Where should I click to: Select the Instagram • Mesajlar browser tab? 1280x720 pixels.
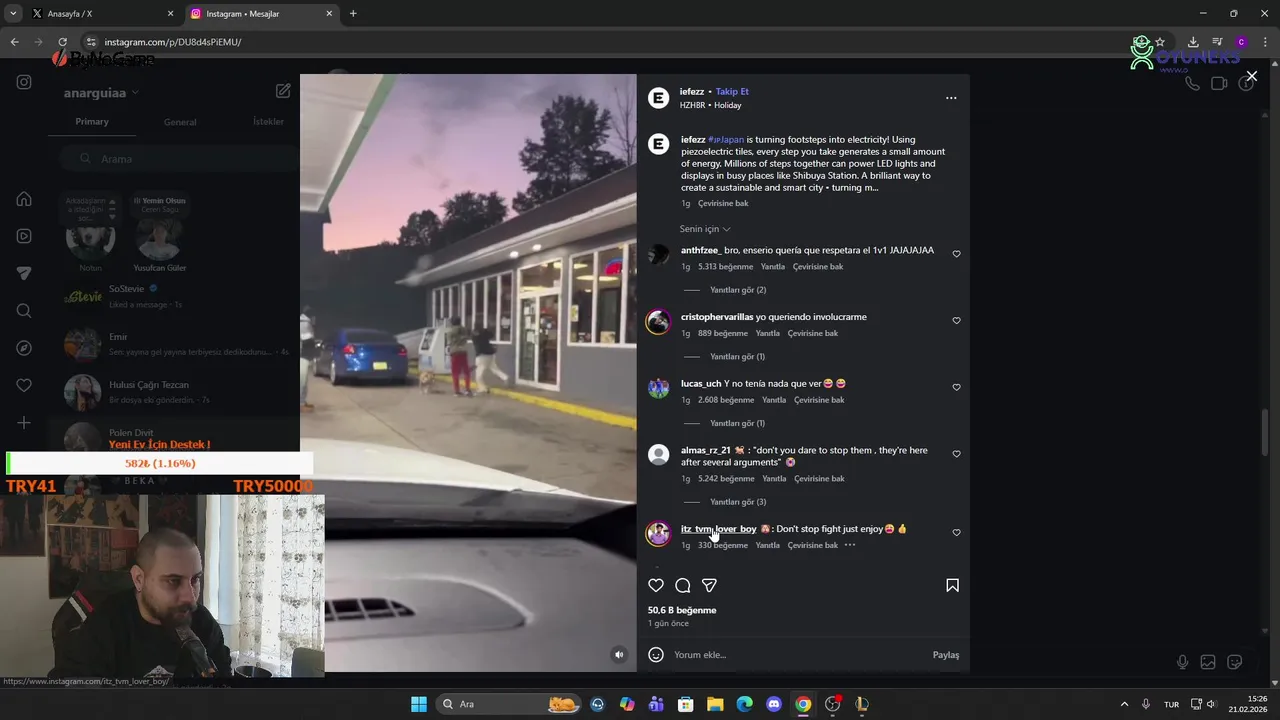point(262,13)
